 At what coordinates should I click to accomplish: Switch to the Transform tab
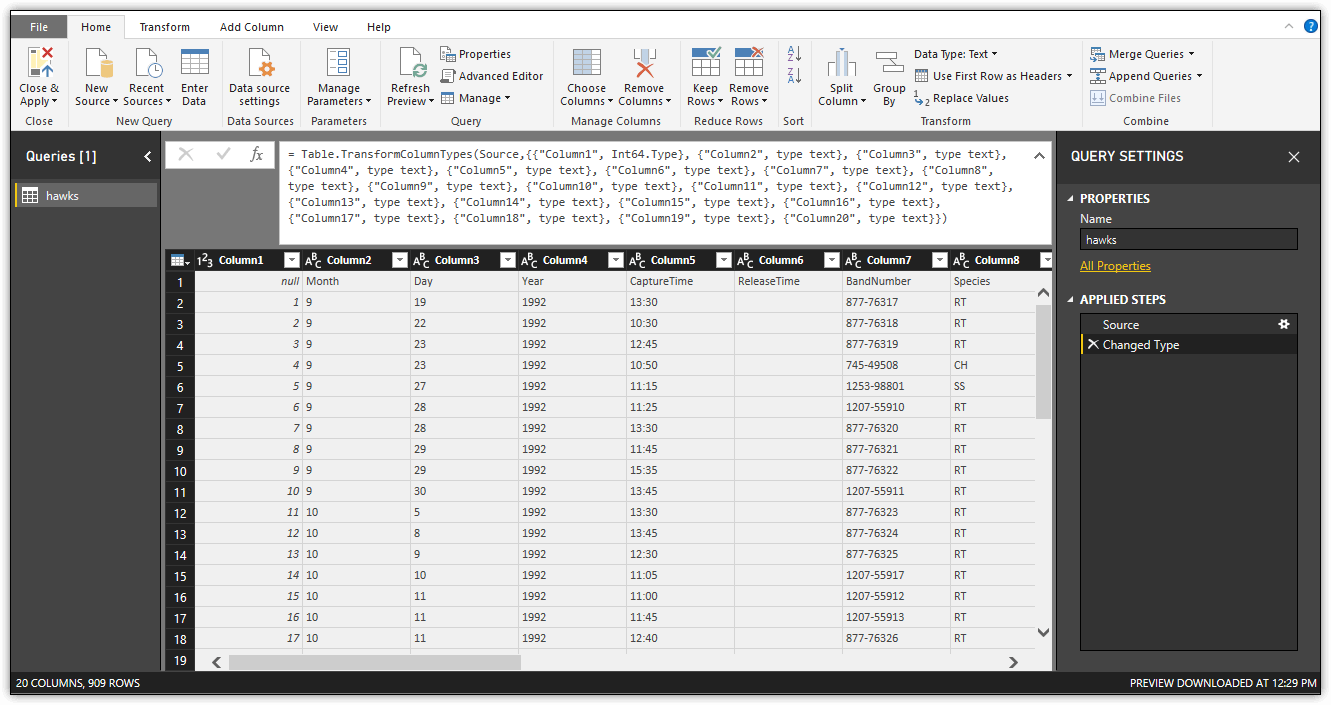coord(165,27)
